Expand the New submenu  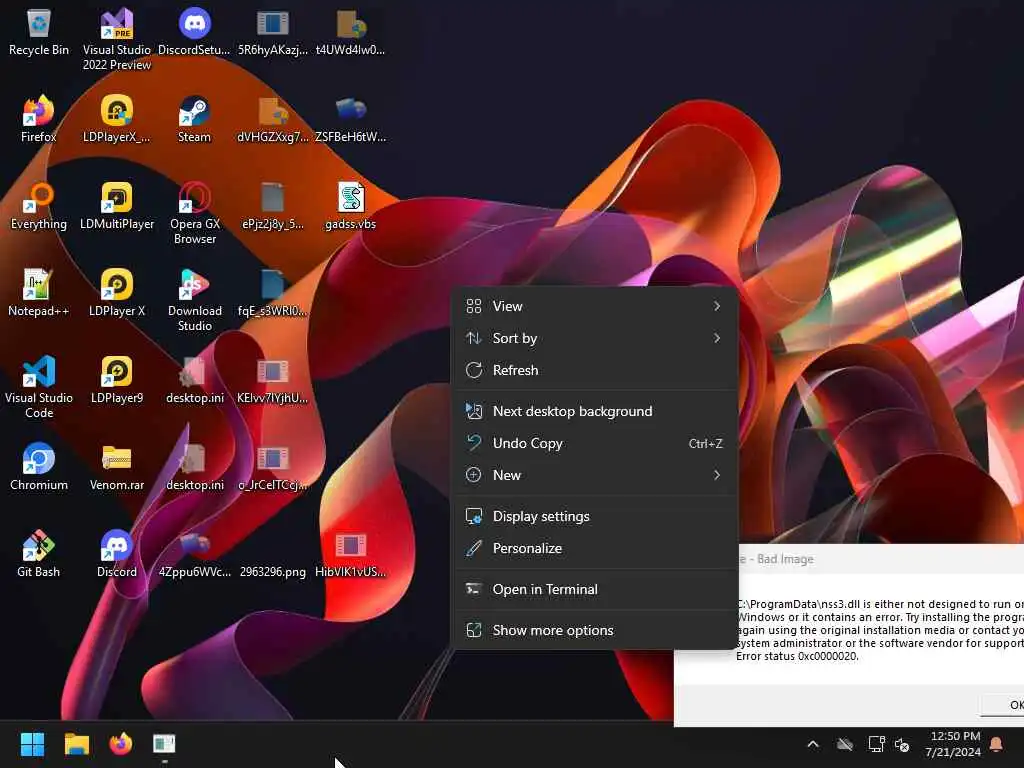[594, 475]
